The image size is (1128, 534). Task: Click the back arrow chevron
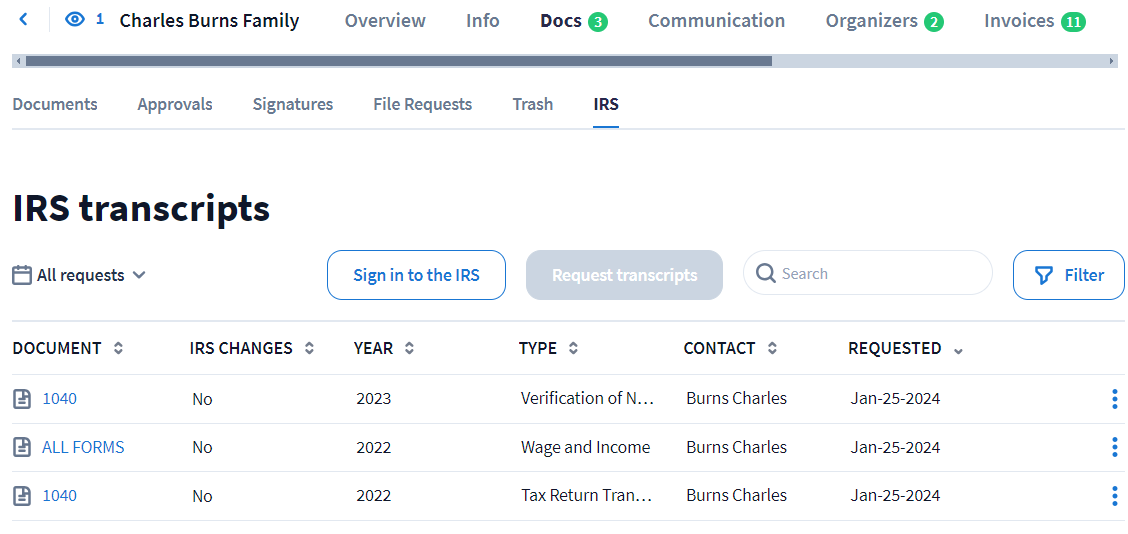tap(24, 20)
